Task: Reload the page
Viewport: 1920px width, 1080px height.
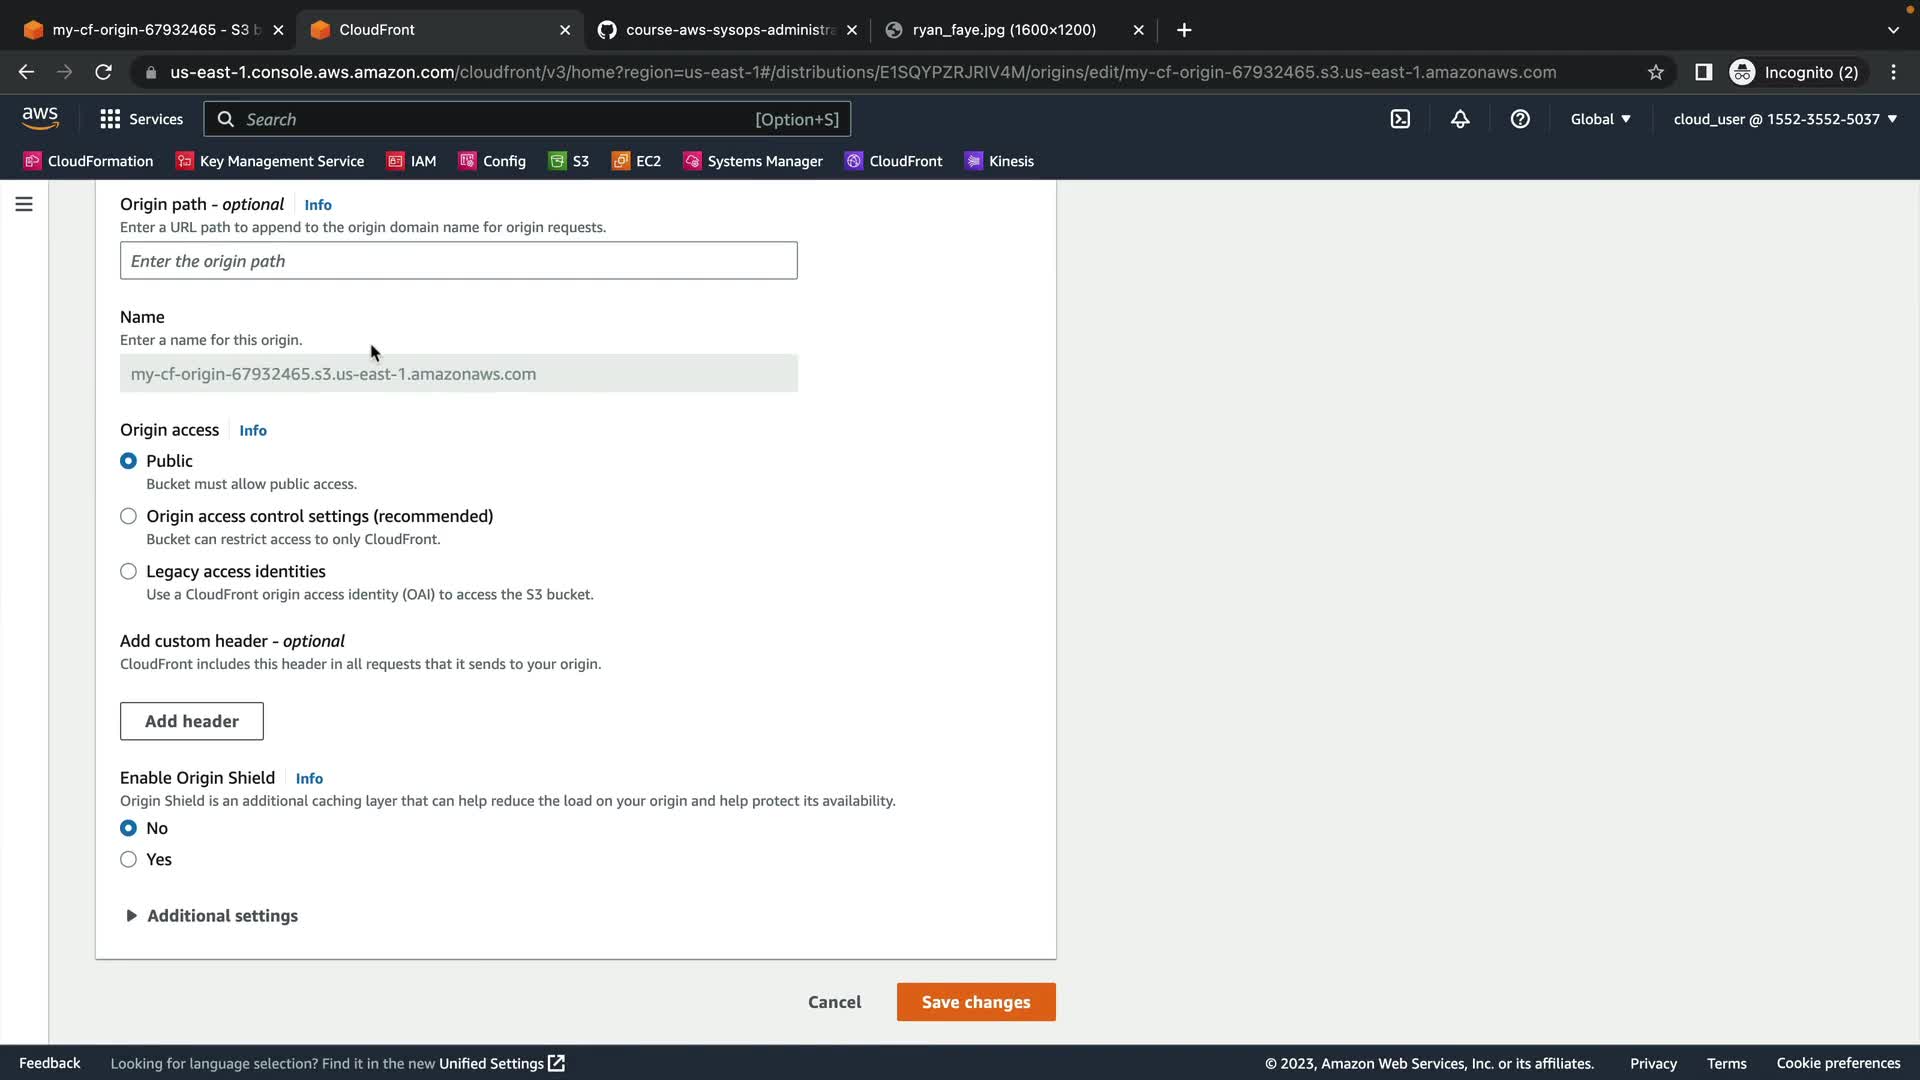Action: [103, 72]
